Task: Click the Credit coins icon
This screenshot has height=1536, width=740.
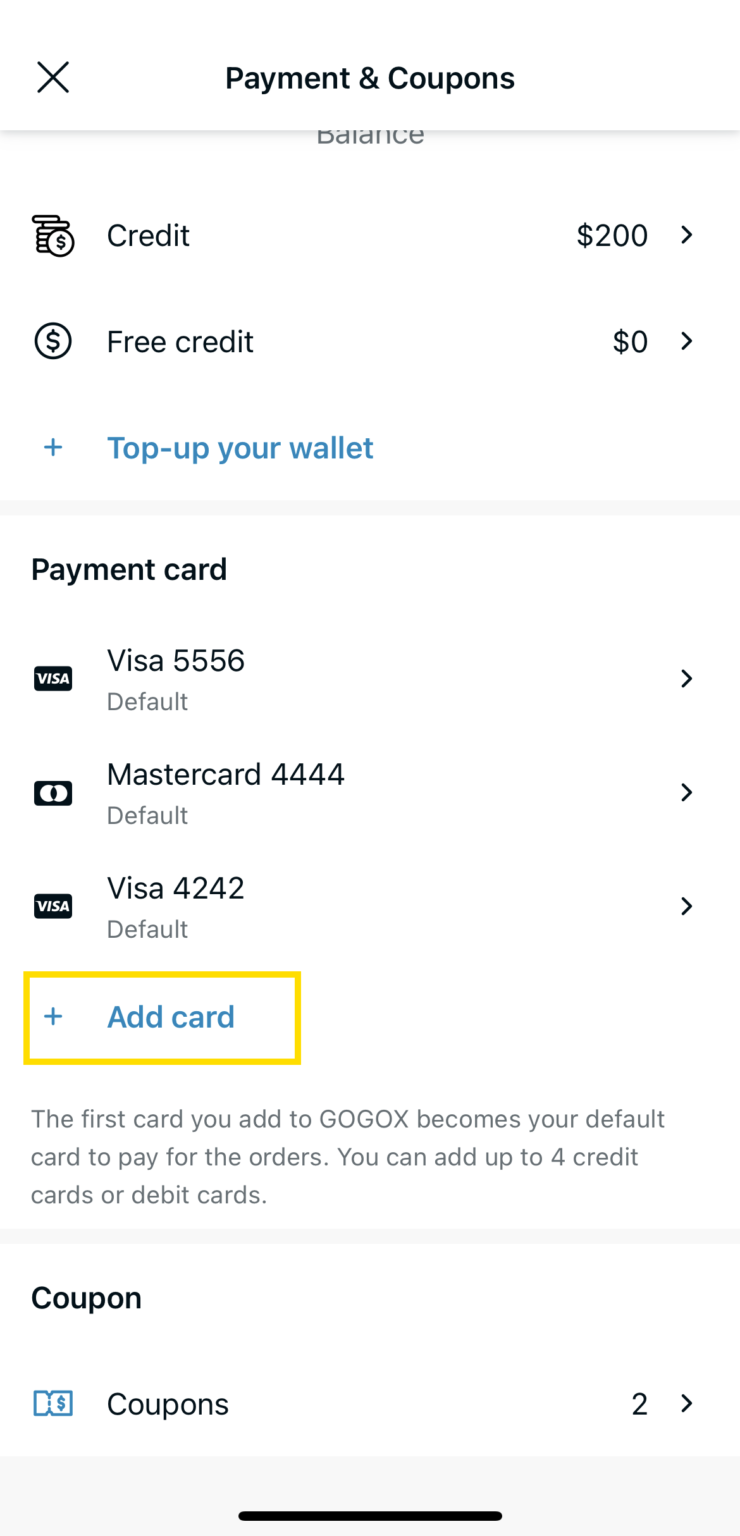Action: click(x=53, y=235)
